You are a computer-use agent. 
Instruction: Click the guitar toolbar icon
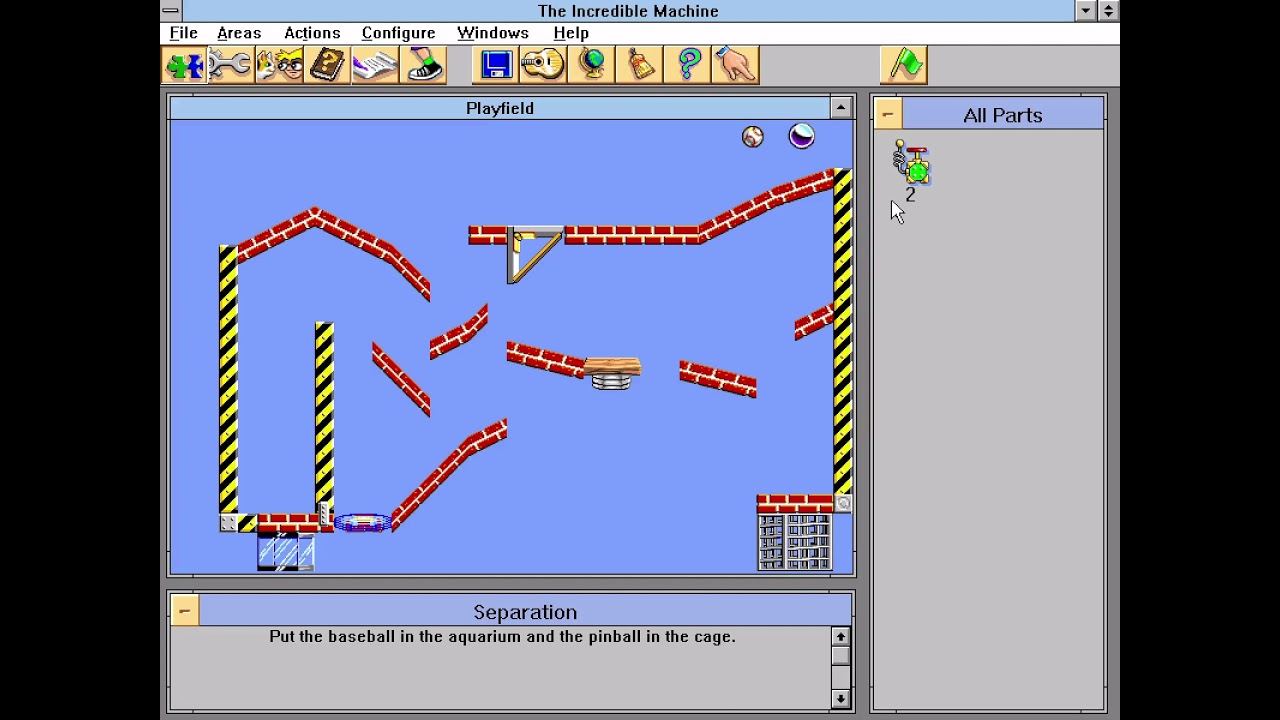tap(543, 65)
